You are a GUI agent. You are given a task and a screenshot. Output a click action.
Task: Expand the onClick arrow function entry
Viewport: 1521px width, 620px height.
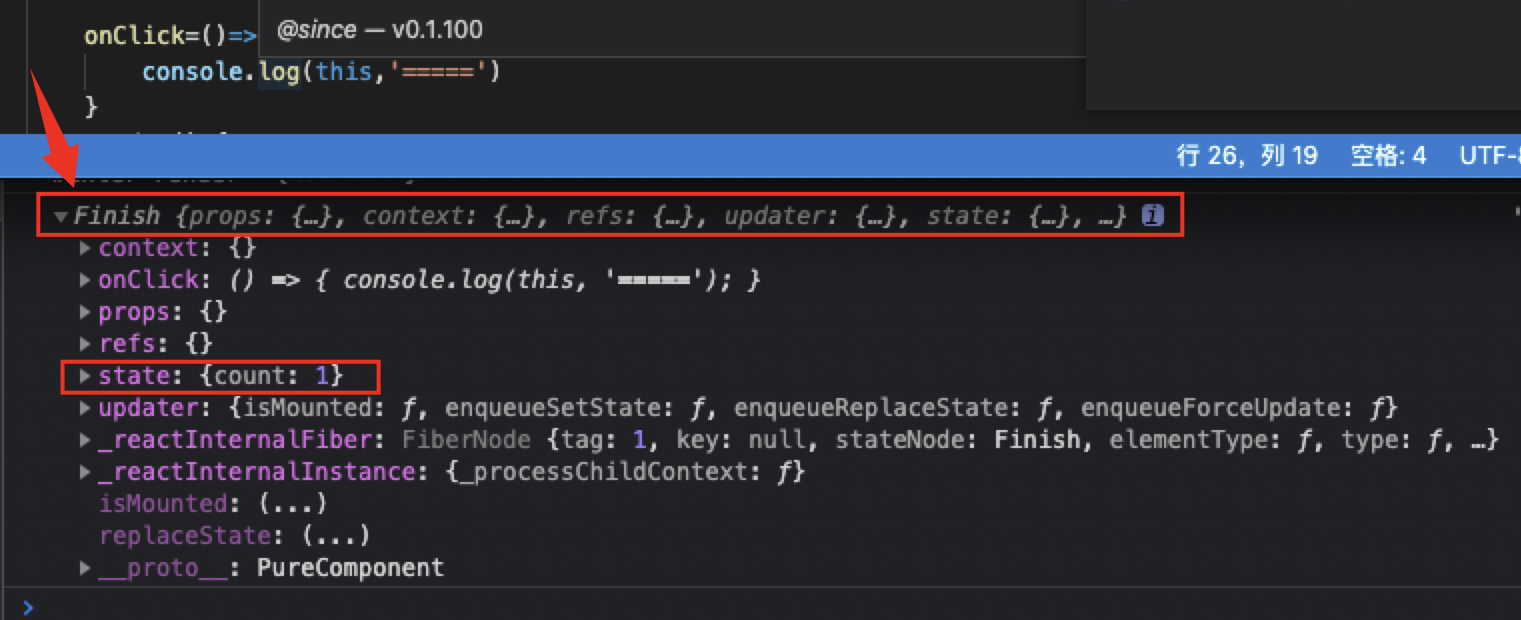(84, 279)
